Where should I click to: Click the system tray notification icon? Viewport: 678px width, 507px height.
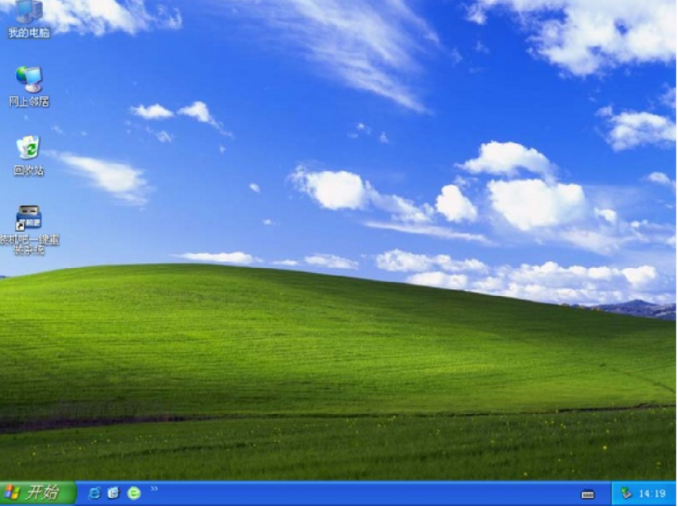pyautogui.click(x=626, y=493)
